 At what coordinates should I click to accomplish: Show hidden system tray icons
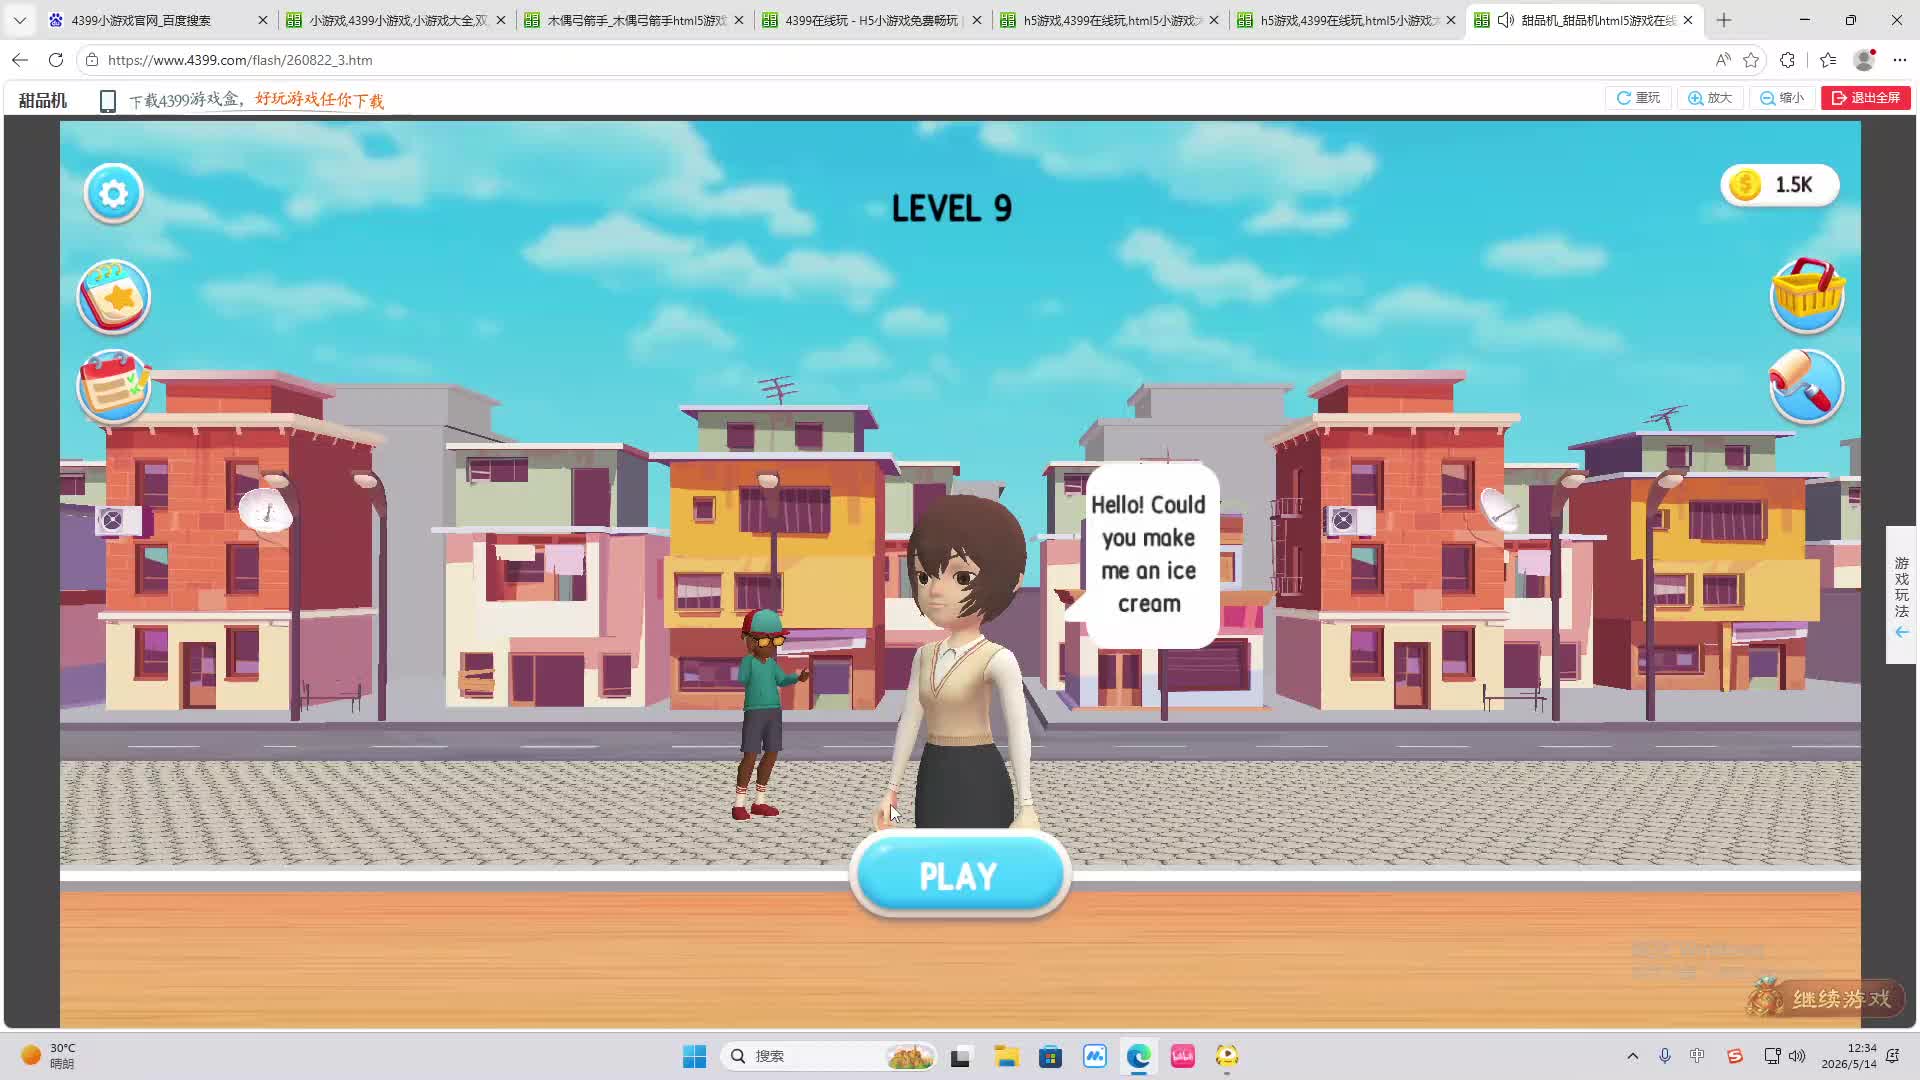[1633, 1056]
